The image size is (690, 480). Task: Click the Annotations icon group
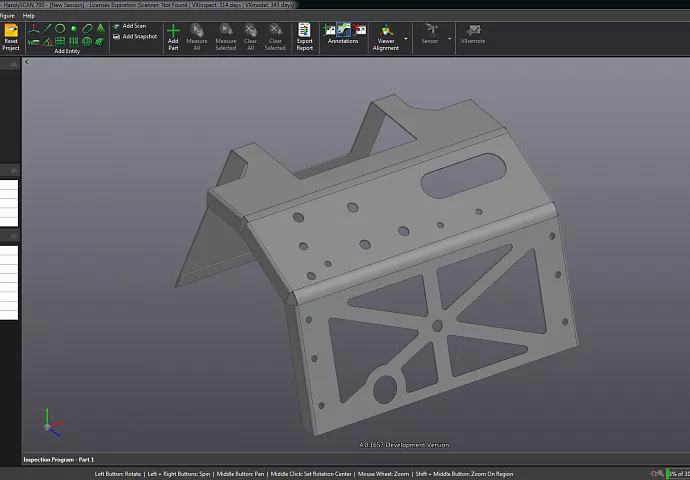343,30
